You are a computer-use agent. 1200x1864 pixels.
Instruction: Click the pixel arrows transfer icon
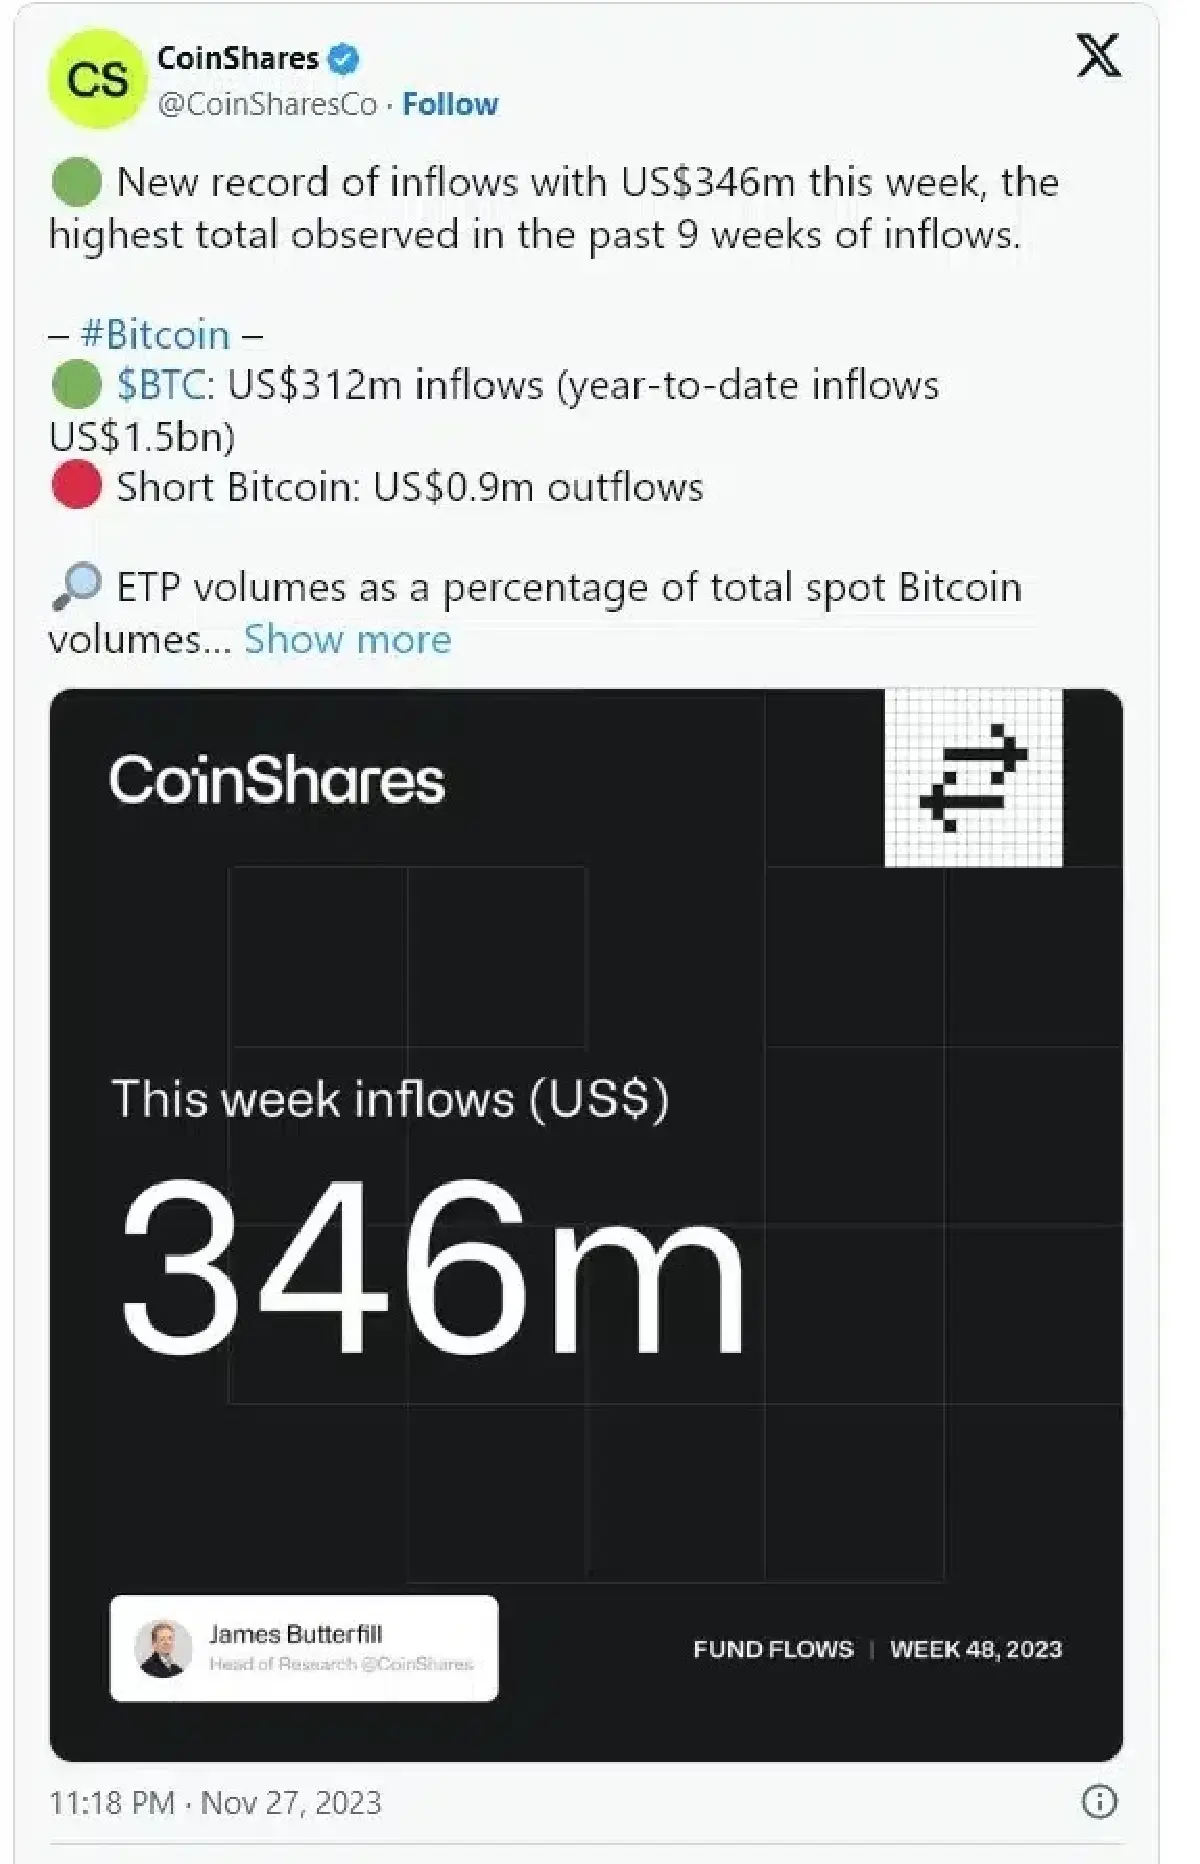tap(973, 777)
